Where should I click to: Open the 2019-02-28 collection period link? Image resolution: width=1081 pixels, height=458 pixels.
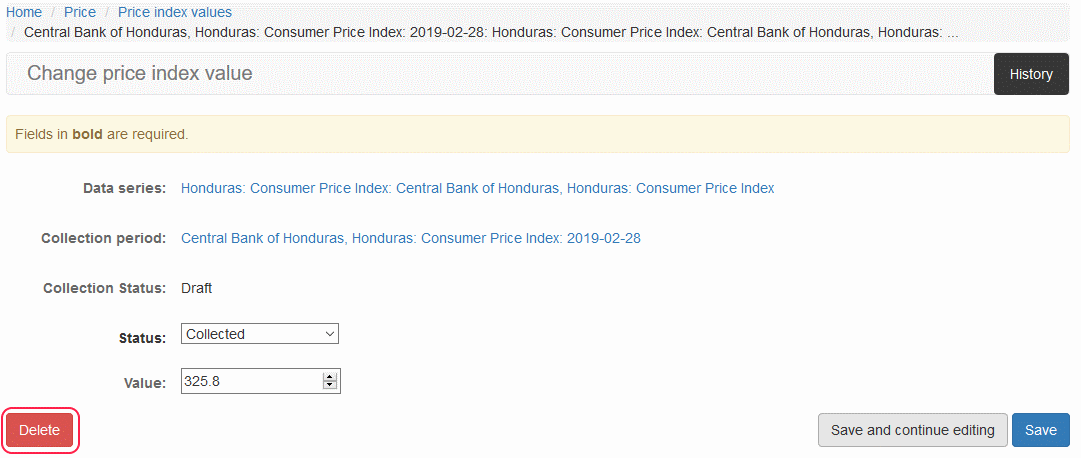point(410,238)
